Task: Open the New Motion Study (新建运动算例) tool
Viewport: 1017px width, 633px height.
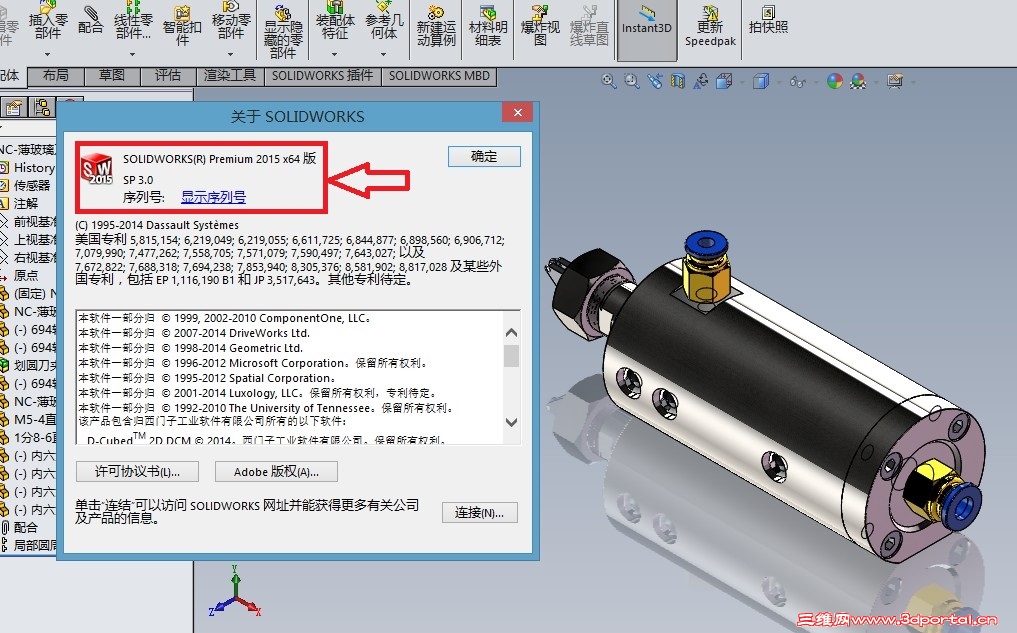Action: click(436, 26)
